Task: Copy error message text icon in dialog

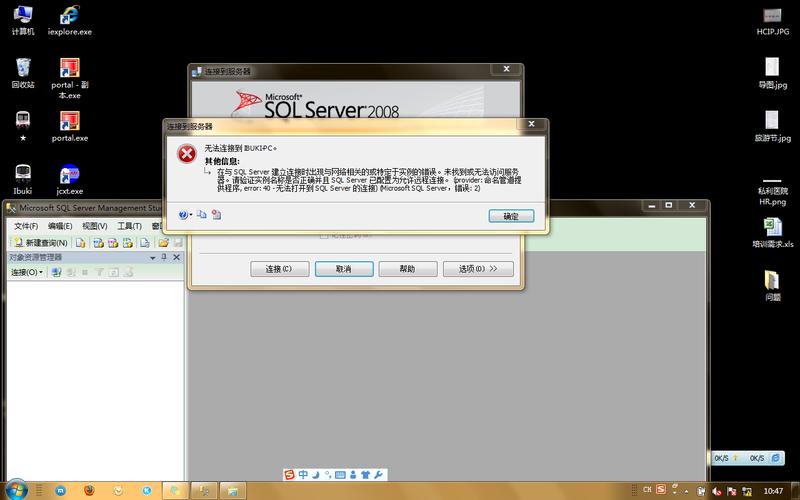Action: [x=202, y=214]
